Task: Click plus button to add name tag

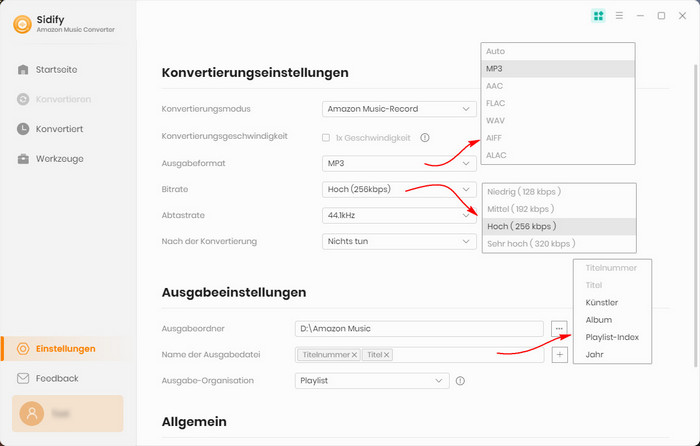Action: pos(560,355)
